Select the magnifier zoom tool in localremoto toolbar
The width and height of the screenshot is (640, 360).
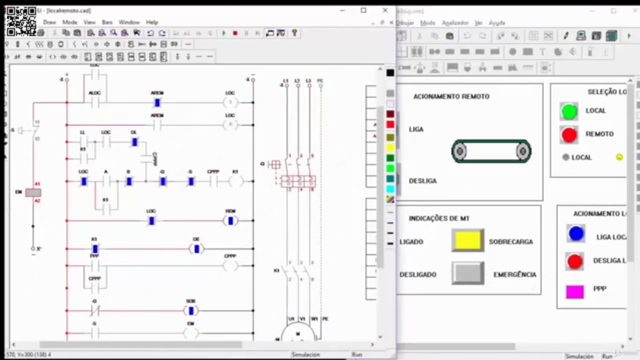coord(113,33)
